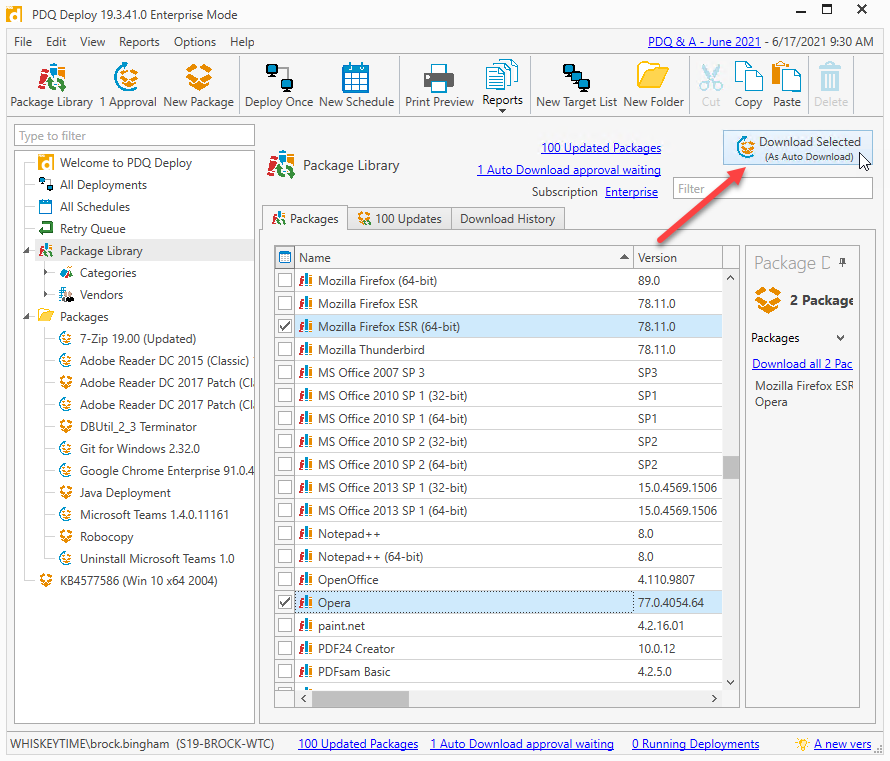The width and height of the screenshot is (890, 761).
Task: Focus the Type to filter tree field
Action: (134, 136)
